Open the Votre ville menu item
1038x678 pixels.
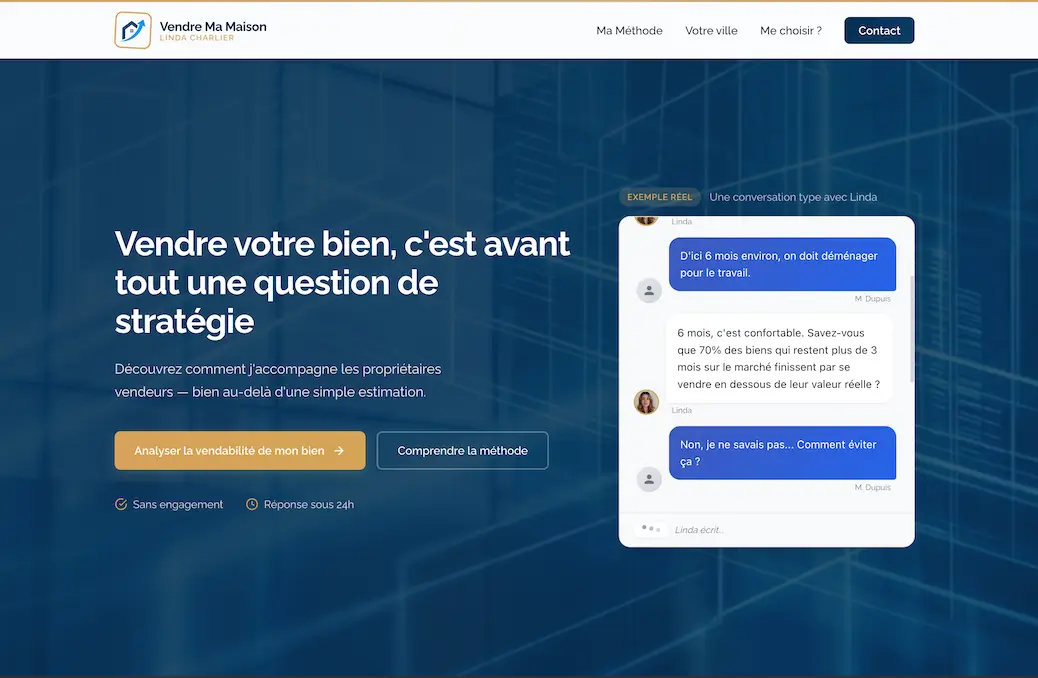pos(711,30)
